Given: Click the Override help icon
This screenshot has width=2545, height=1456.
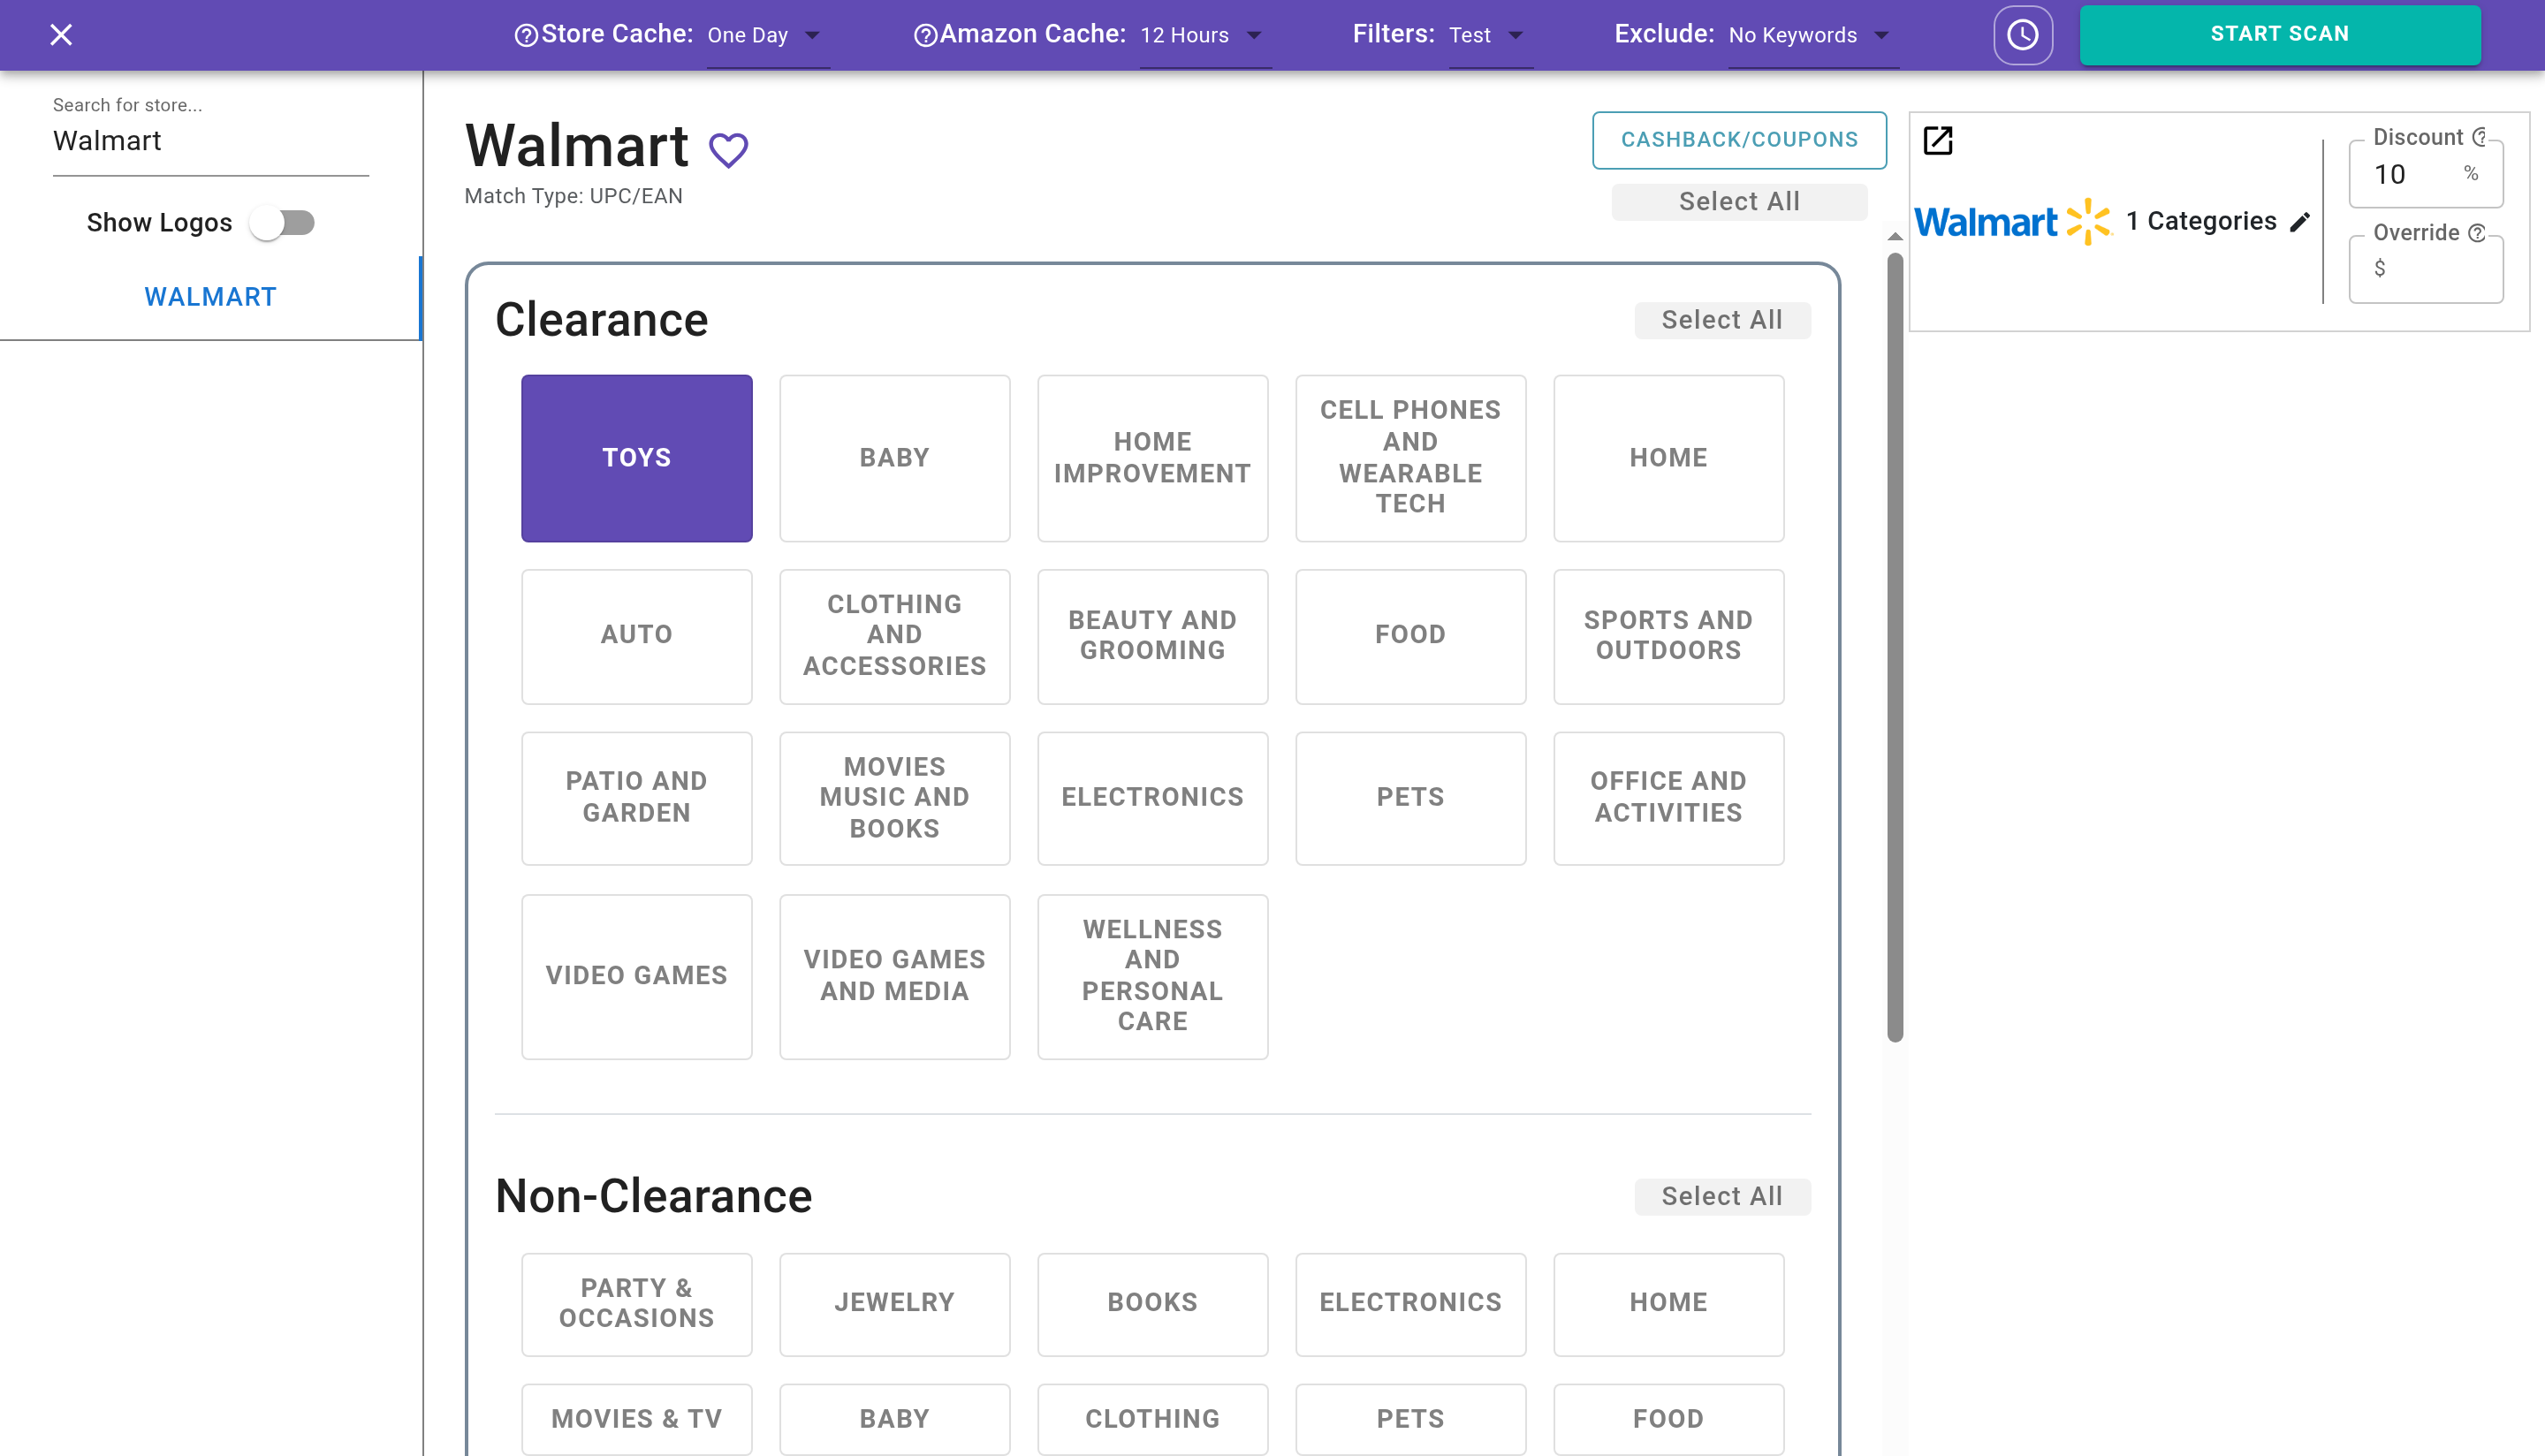Looking at the screenshot, I should pos(2476,233).
